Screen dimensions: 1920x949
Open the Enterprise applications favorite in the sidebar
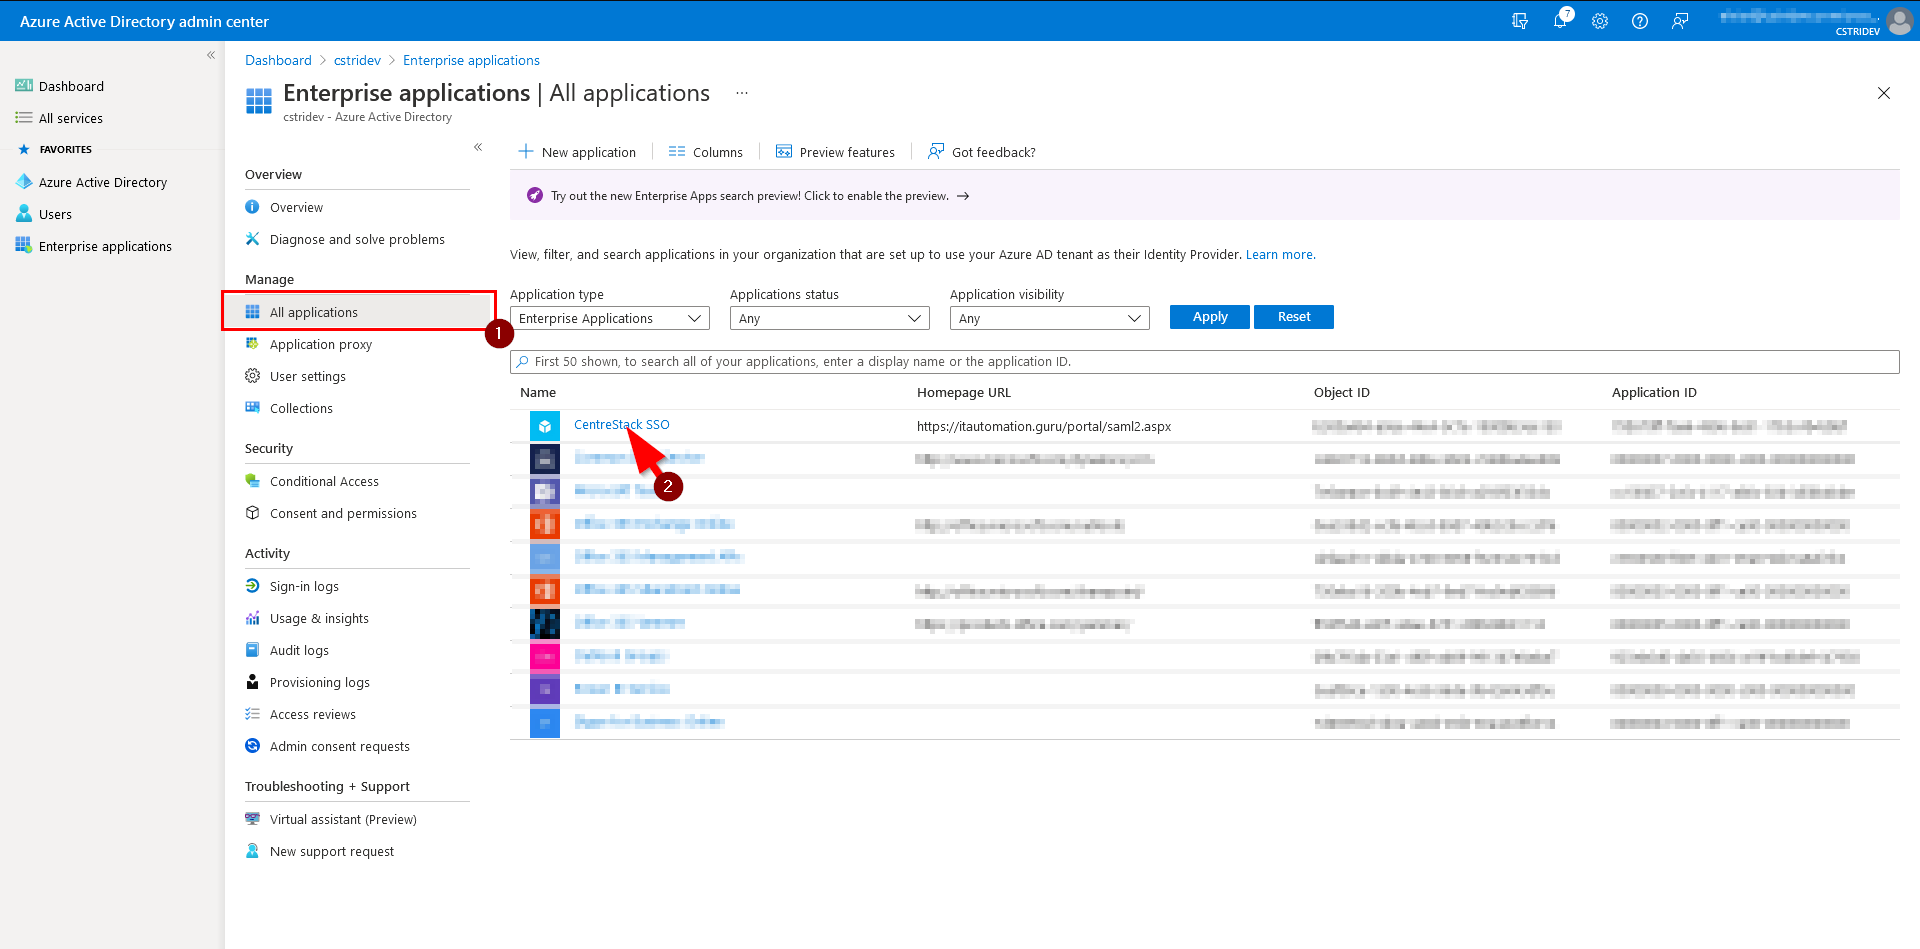[105, 246]
